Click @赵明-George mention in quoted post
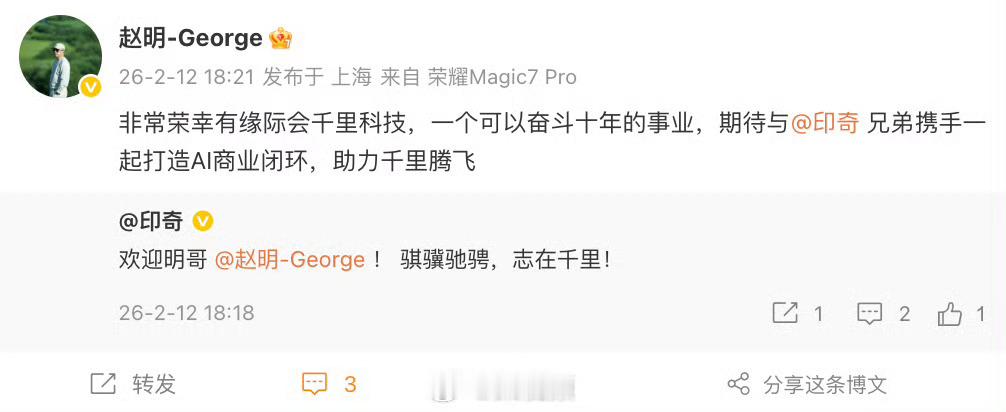 pyautogui.click(x=289, y=261)
